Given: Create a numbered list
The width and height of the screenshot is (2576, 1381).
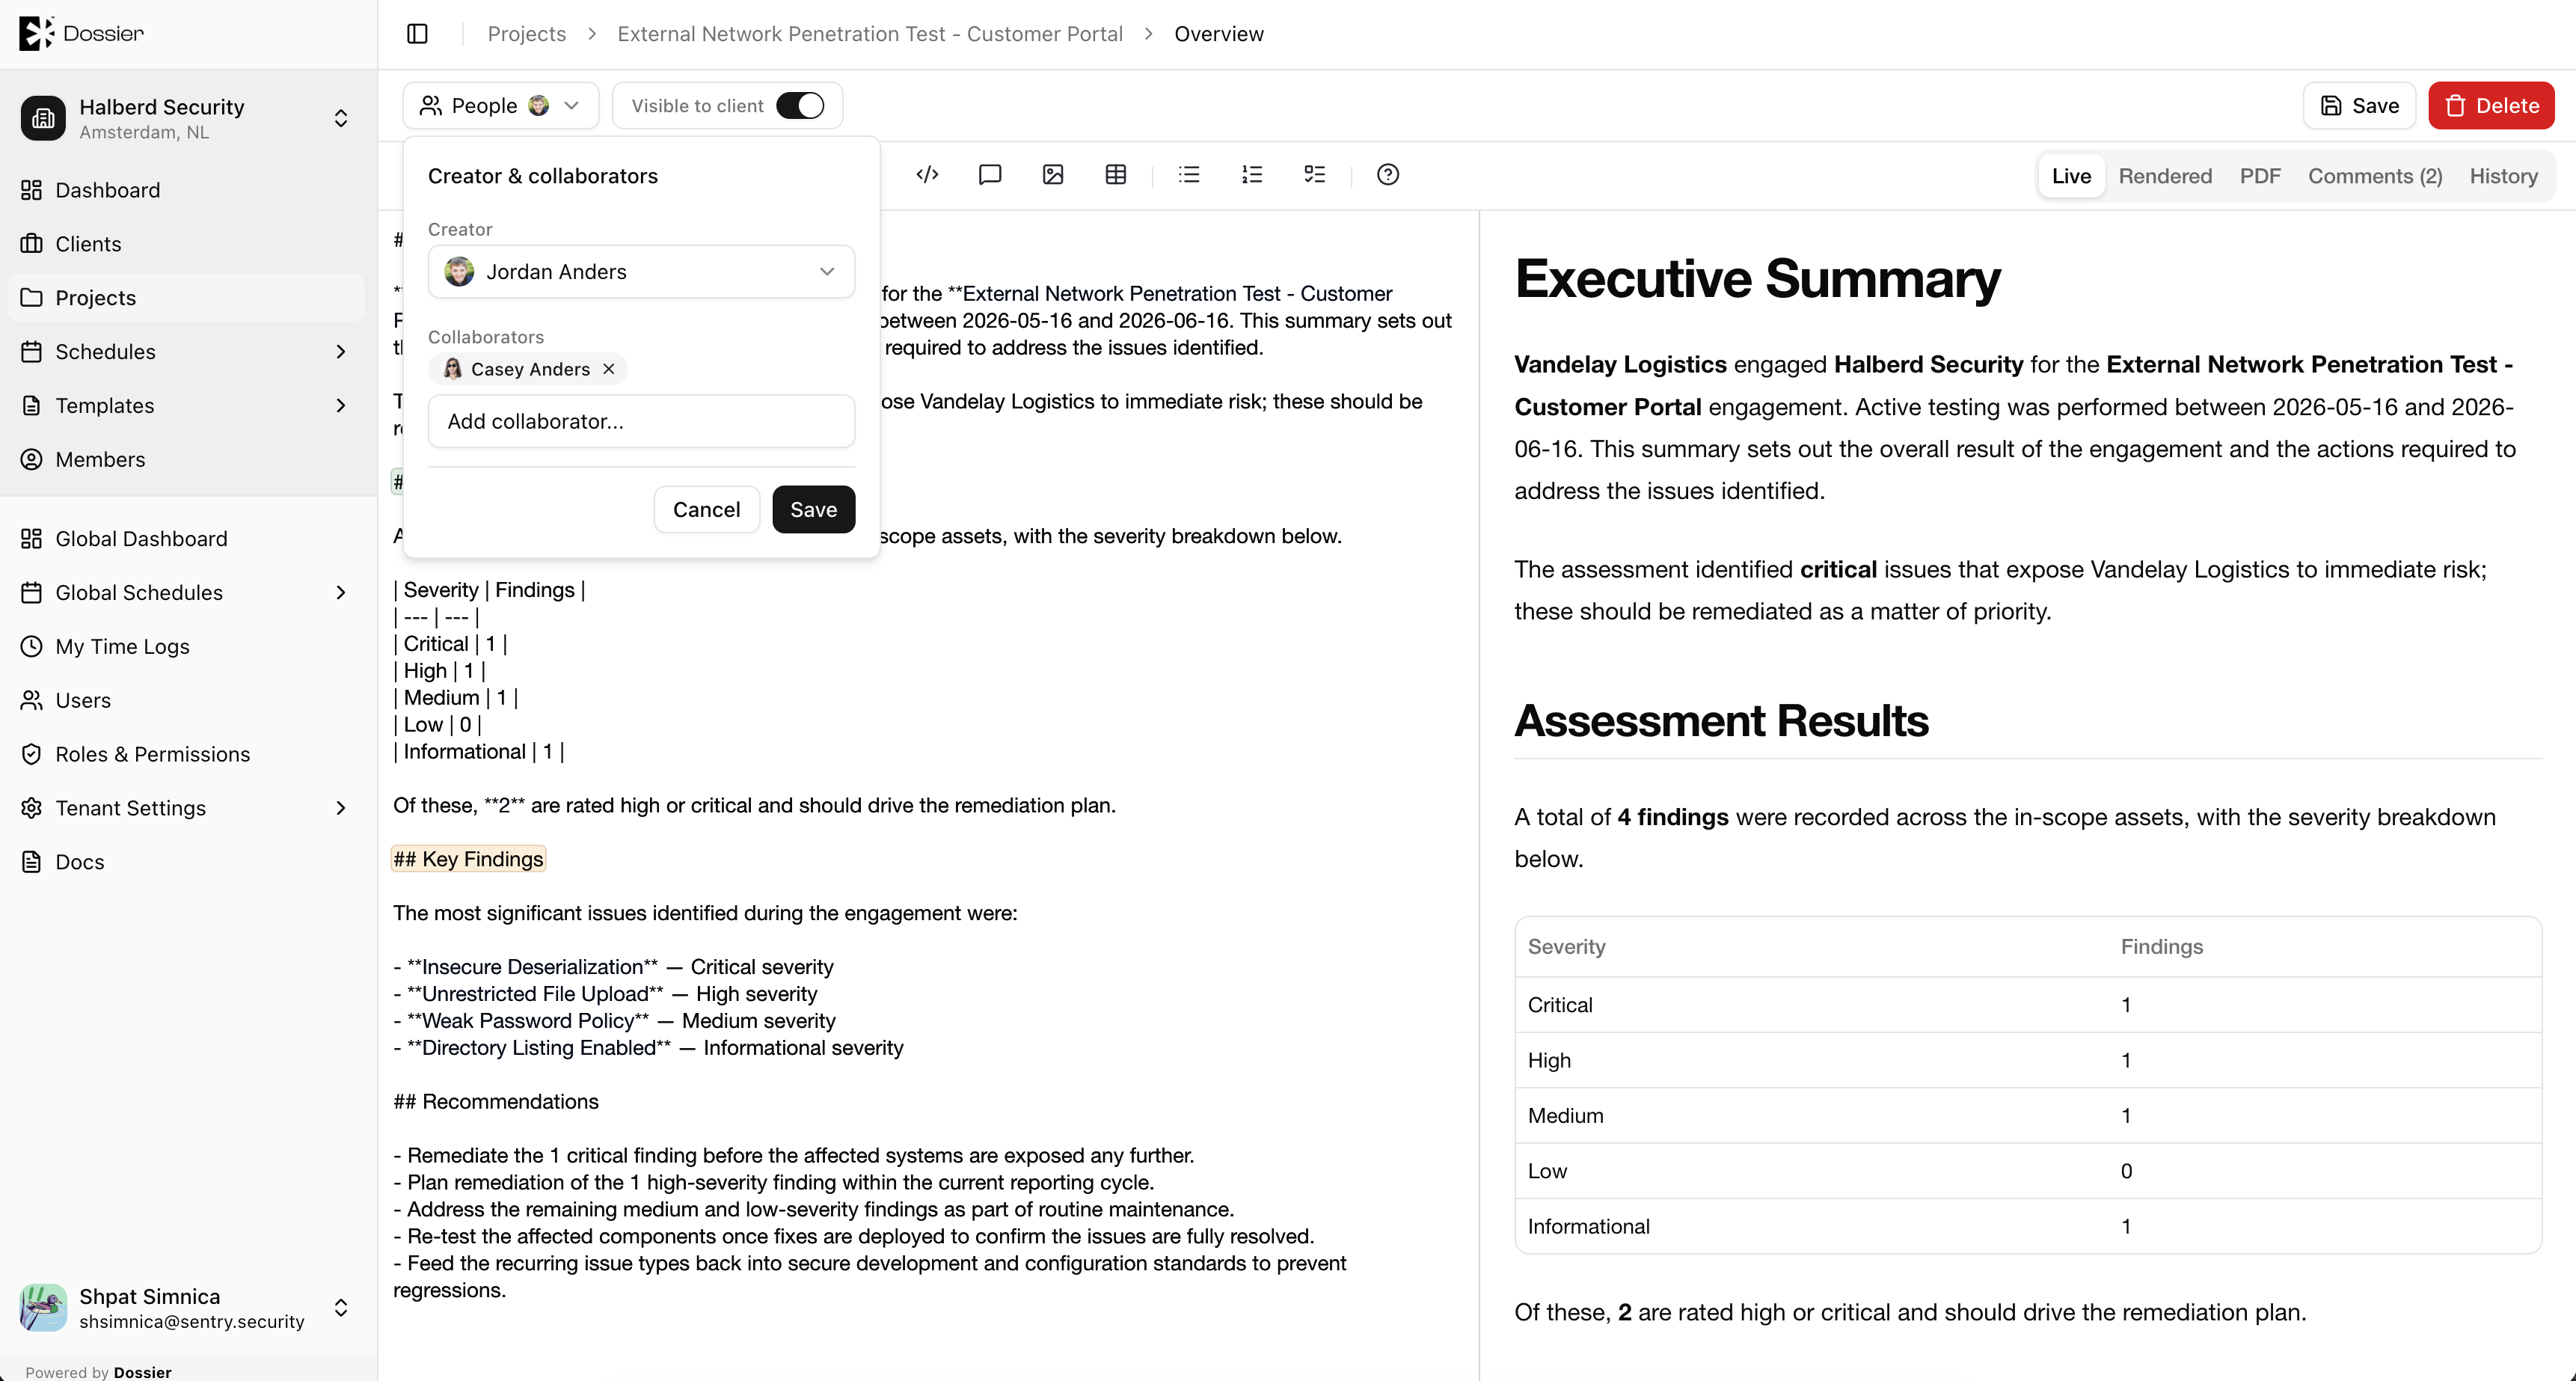Looking at the screenshot, I should click(x=1252, y=175).
